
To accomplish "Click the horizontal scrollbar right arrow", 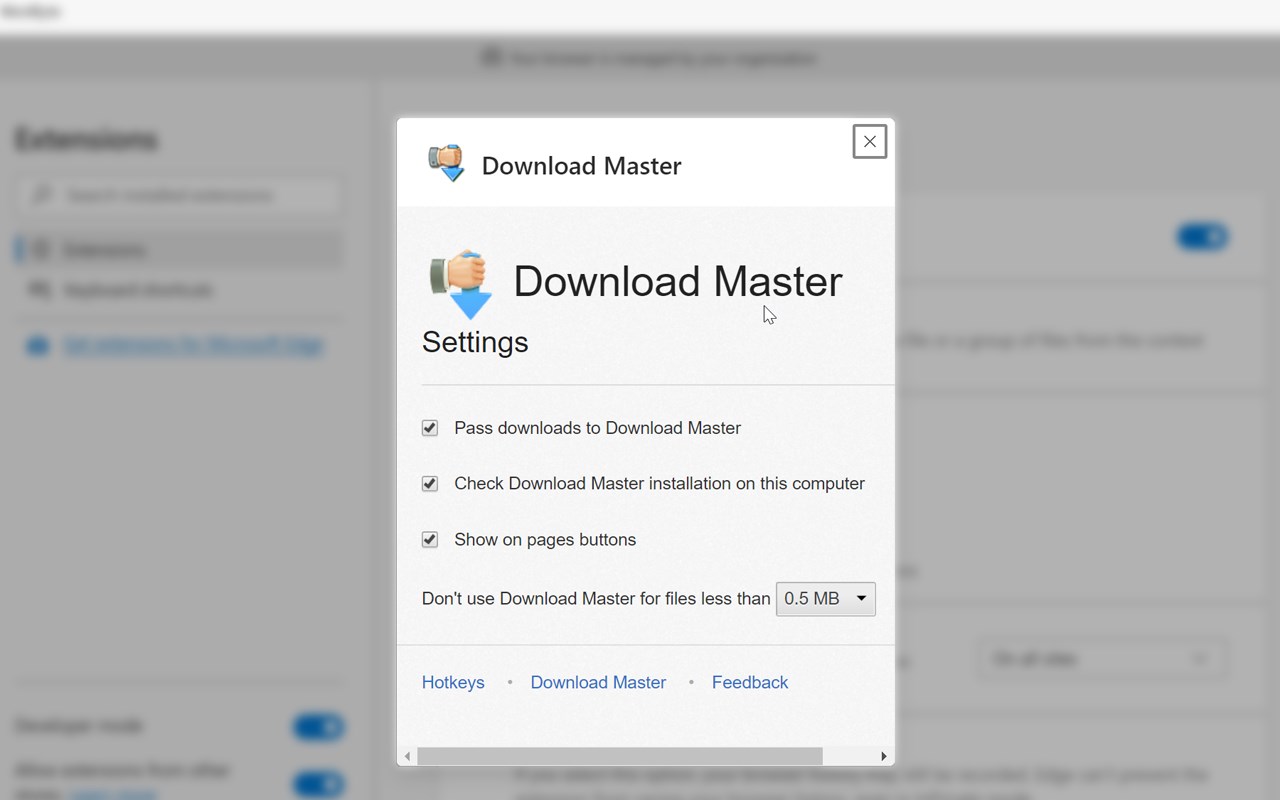I will click(x=884, y=756).
